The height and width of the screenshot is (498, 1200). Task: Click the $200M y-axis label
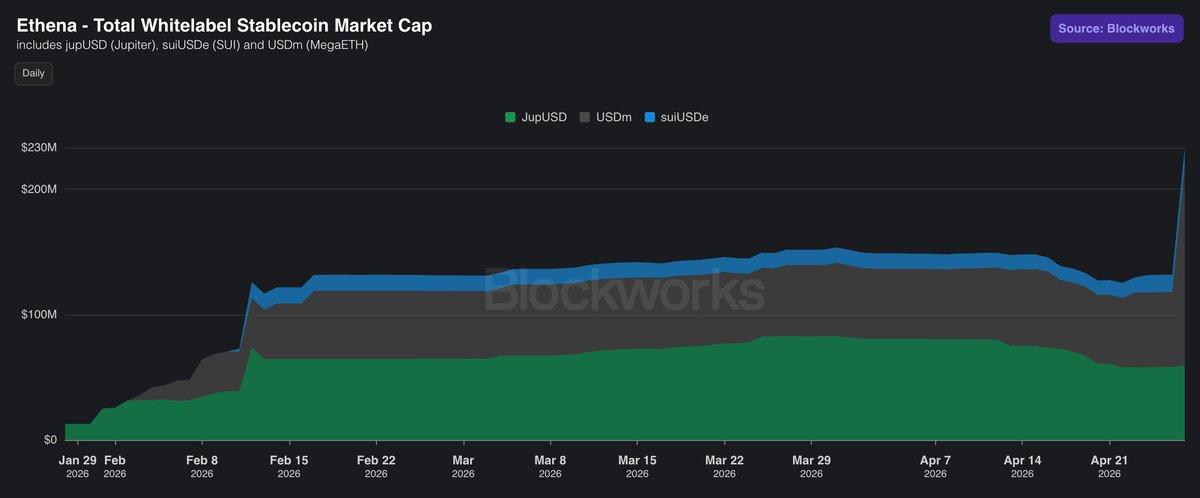point(39,189)
